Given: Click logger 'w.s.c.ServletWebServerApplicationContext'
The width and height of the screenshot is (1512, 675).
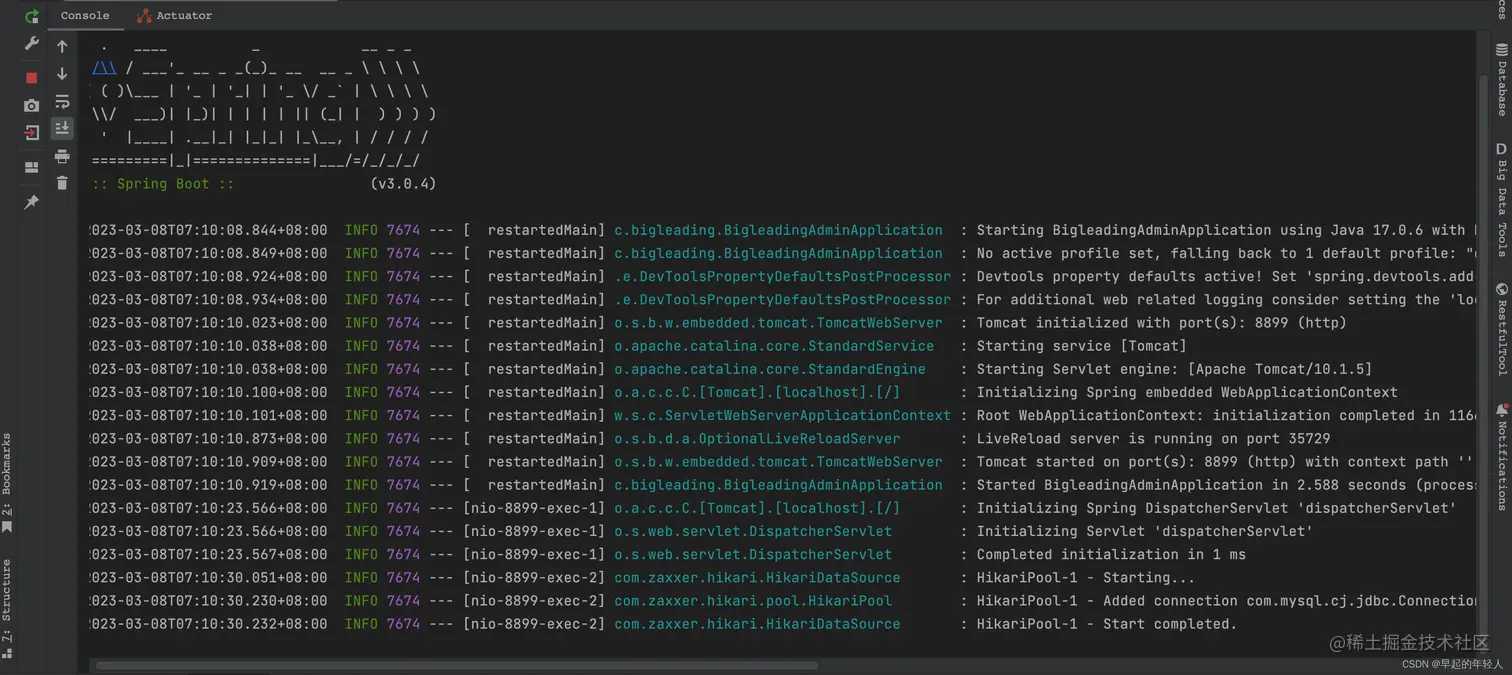Looking at the screenshot, I should point(782,415).
